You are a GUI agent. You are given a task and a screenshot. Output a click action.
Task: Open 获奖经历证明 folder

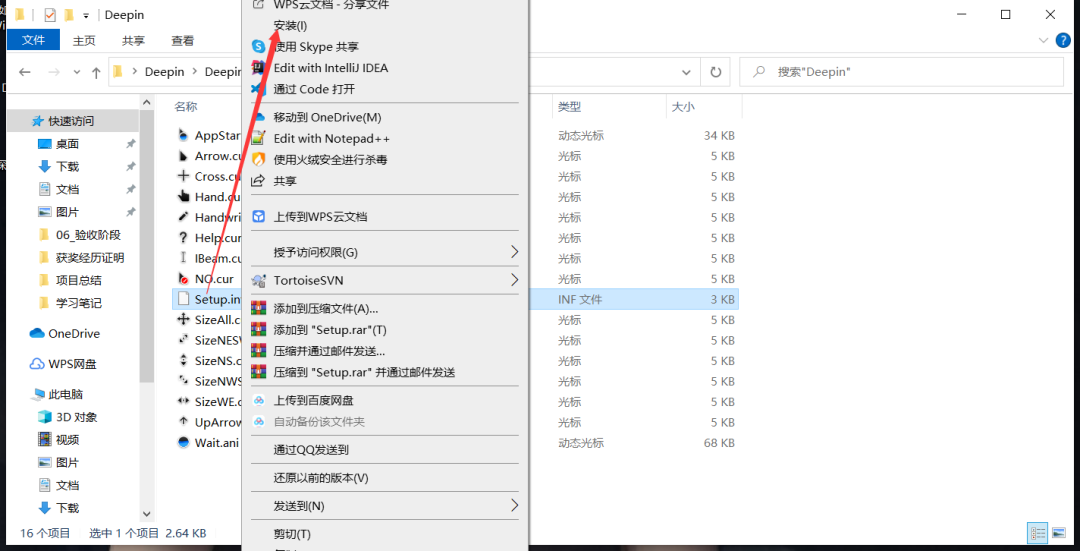[90, 258]
